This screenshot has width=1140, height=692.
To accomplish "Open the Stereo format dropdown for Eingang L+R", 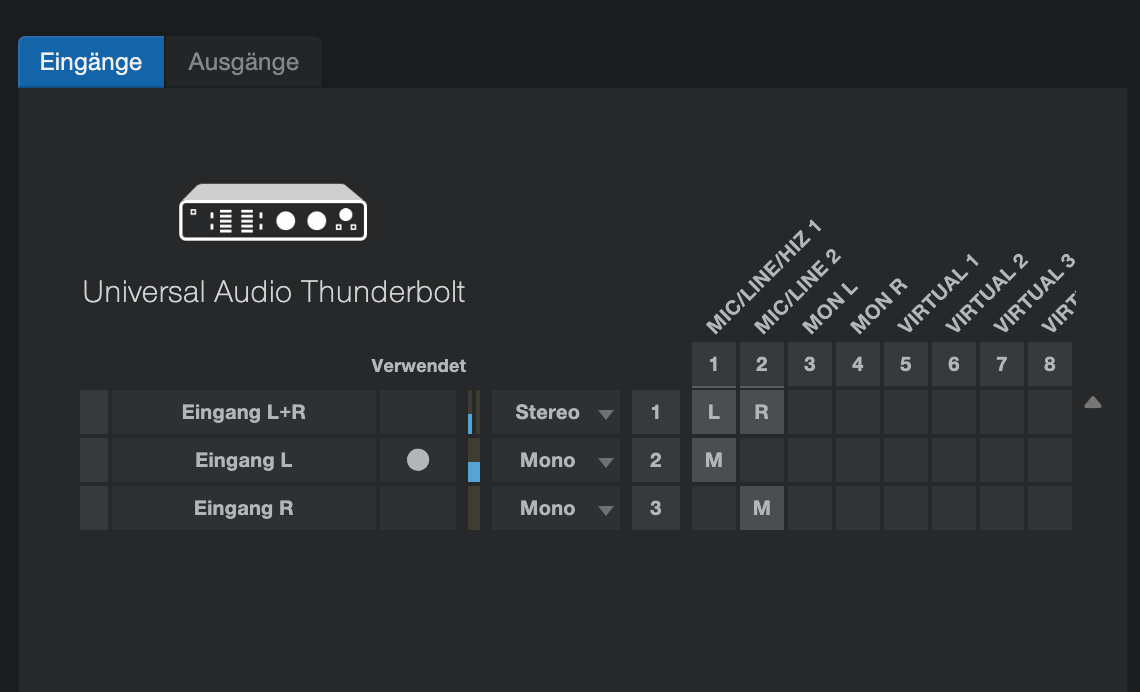I will [x=555, y=412].
